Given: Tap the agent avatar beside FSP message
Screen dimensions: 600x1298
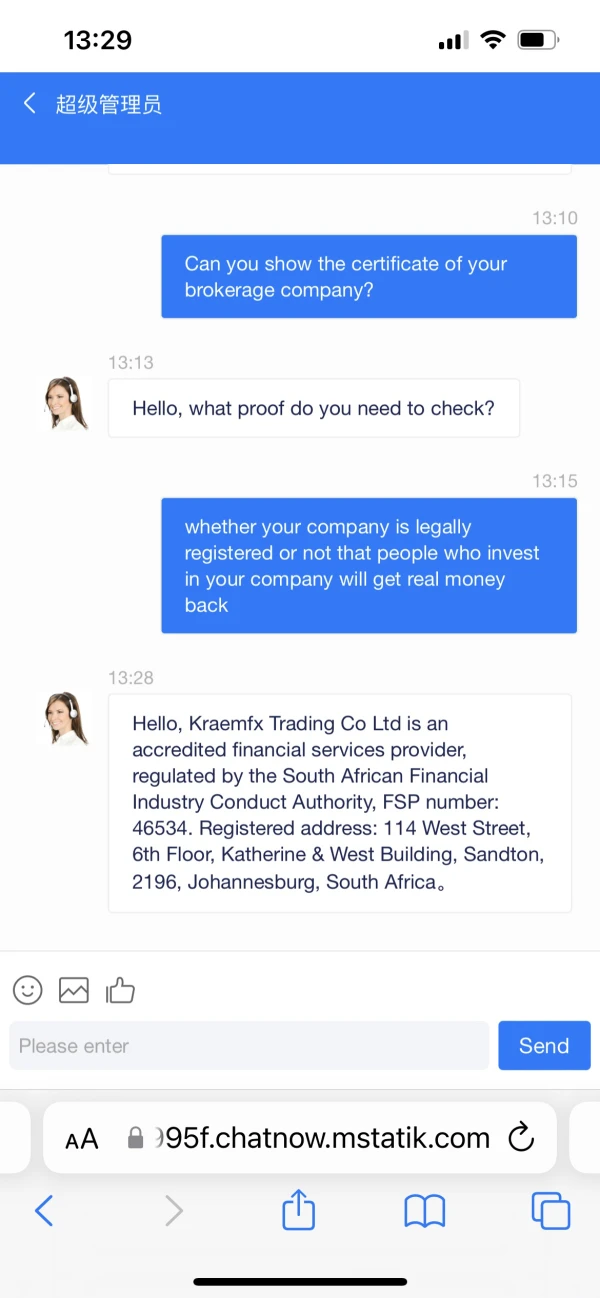Looking at the screenshot, I should (66, 719).
